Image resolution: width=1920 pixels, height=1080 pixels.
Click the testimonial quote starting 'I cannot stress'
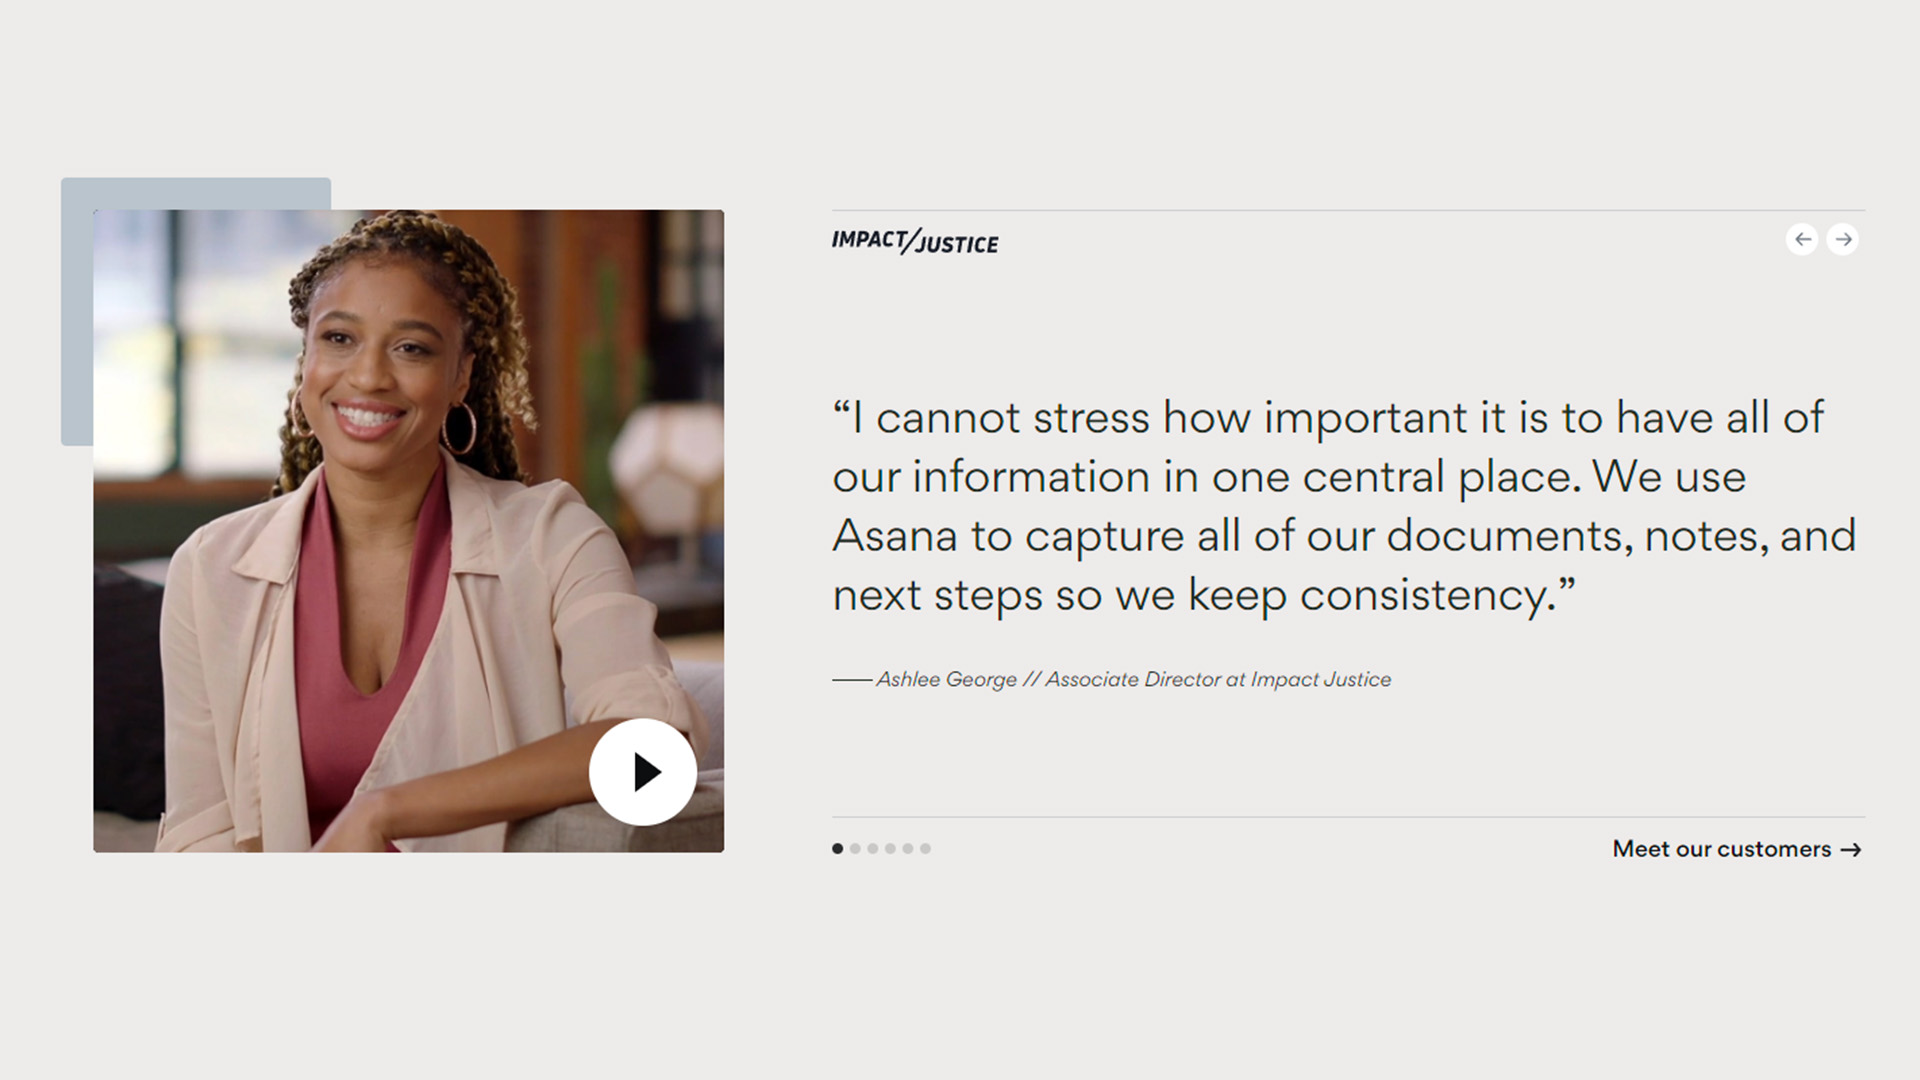(1344, 507)
